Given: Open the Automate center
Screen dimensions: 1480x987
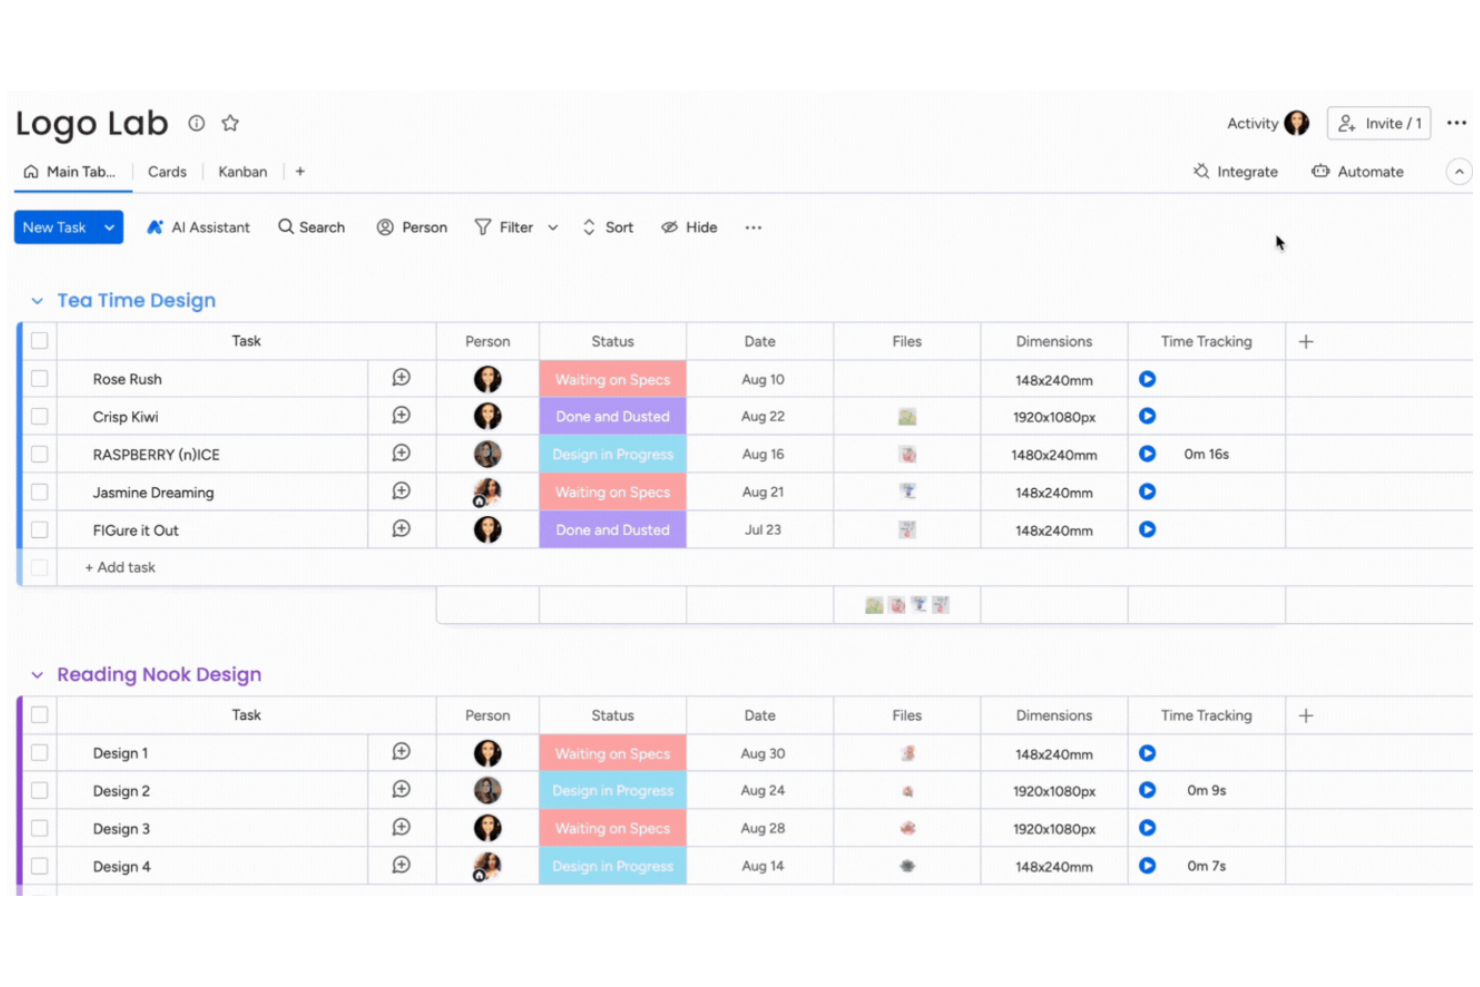Looking at the screenshot, I should point(1357,171).
